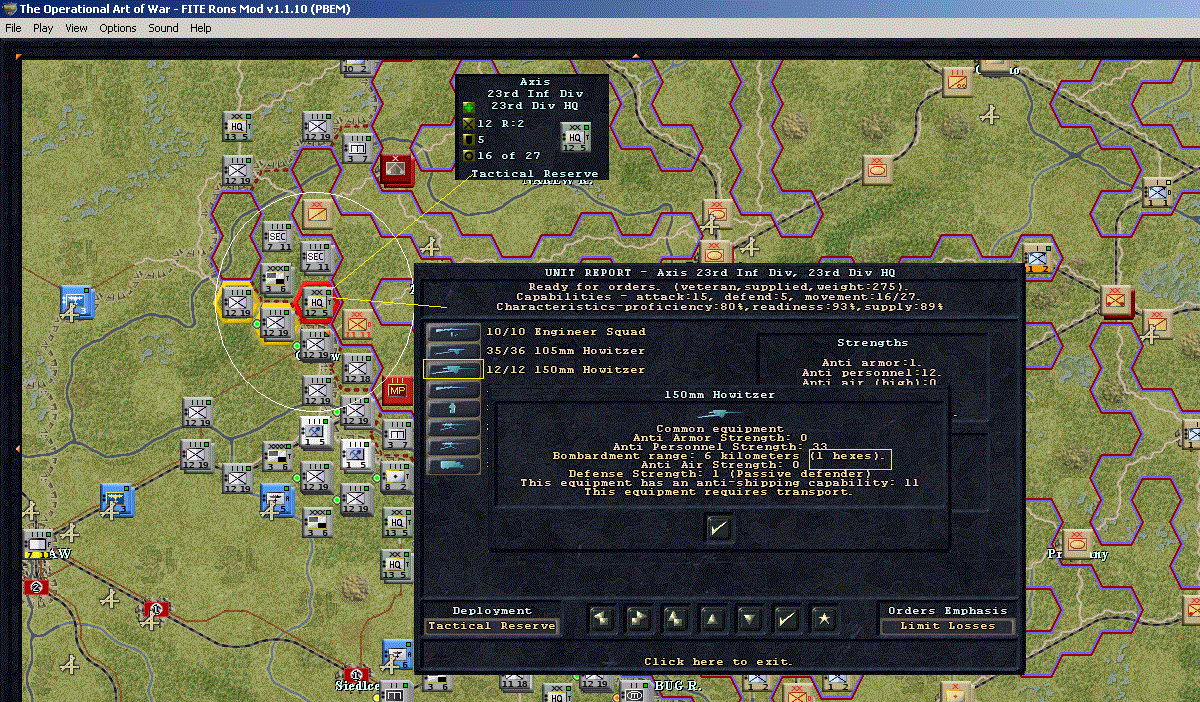The height and width of the screenshot is (702, 1200).
Task: Click the up-arrow button in unit report toolbar
Action: point(712,619)
